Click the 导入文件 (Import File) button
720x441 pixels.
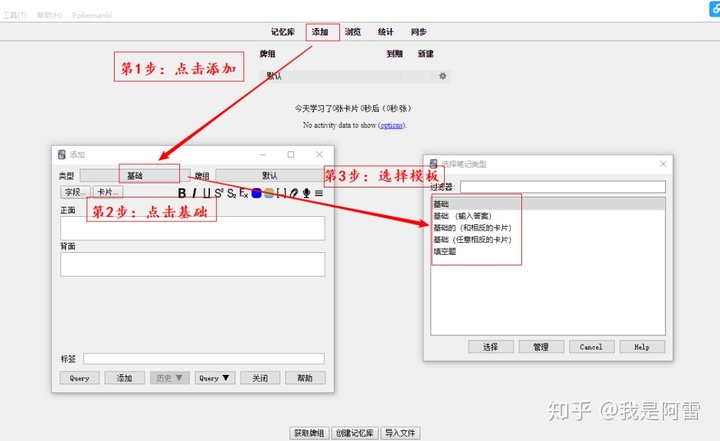400,433
